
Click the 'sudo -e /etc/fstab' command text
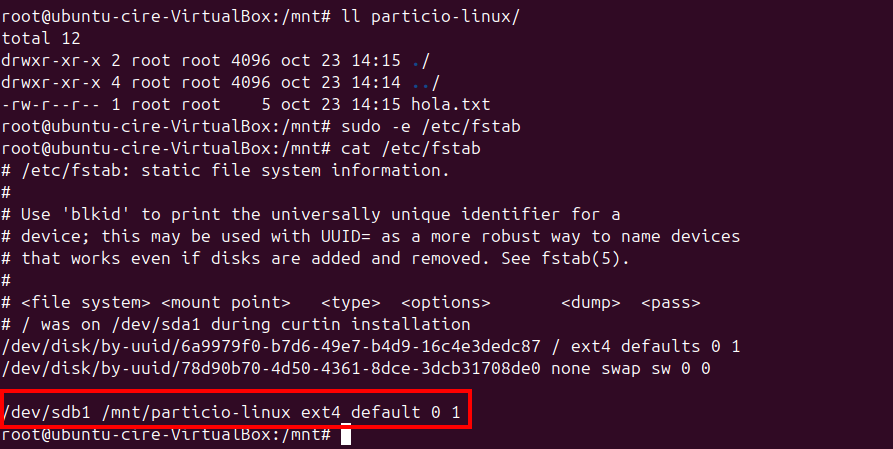(x=411, y=126)
